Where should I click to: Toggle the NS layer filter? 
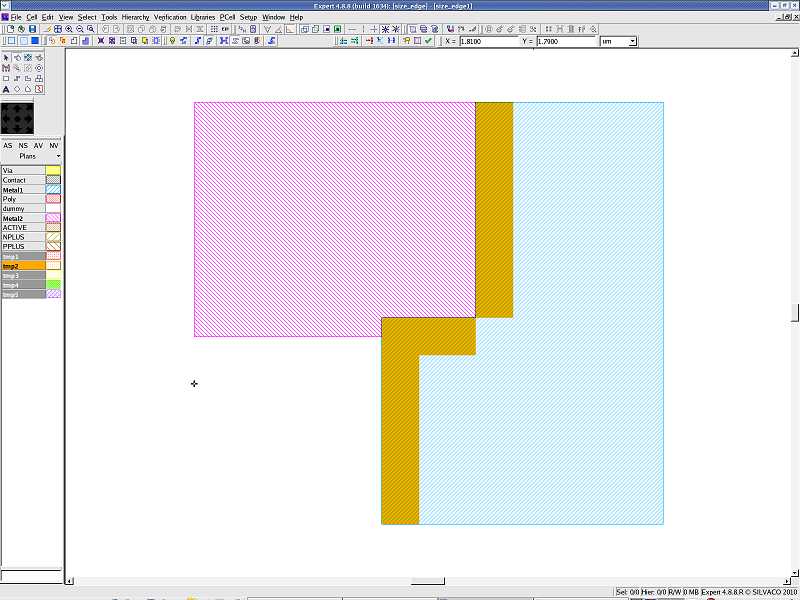click(23, 146)
